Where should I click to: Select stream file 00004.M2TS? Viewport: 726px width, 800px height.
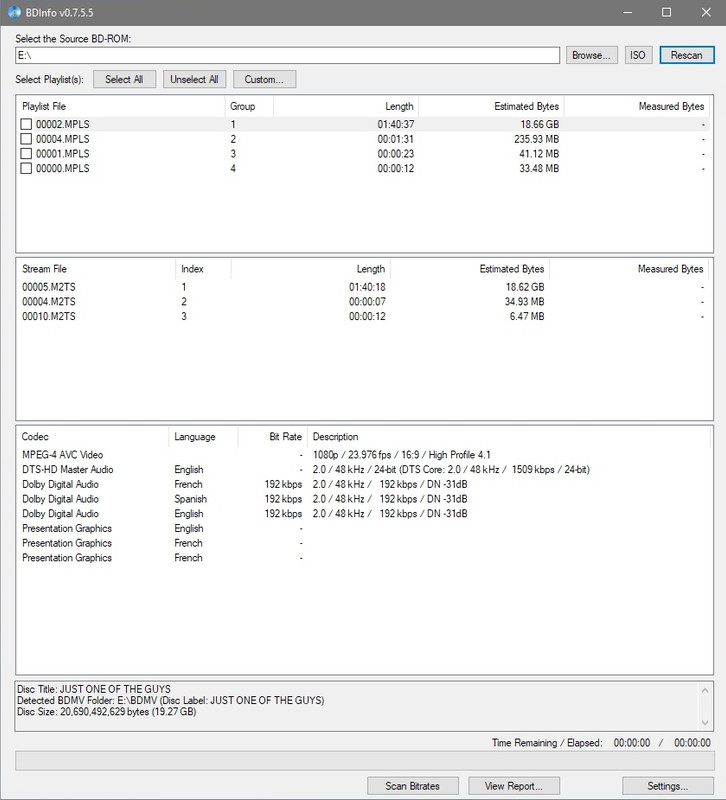click(x=49, y=302)
